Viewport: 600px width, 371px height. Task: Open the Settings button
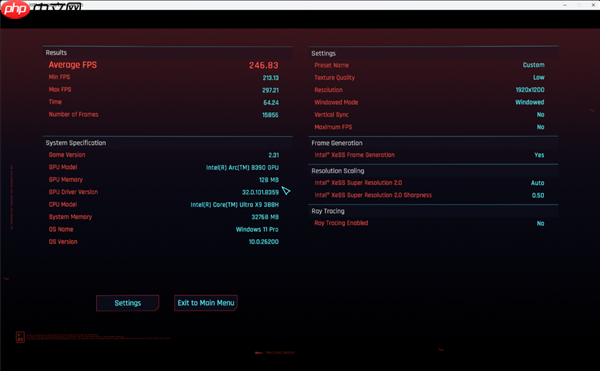[127, 303]
